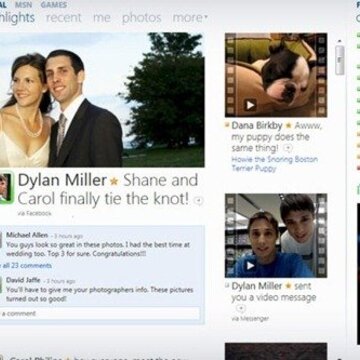View all 23 comments link
360x360 pixels.
tap(26, 266)
